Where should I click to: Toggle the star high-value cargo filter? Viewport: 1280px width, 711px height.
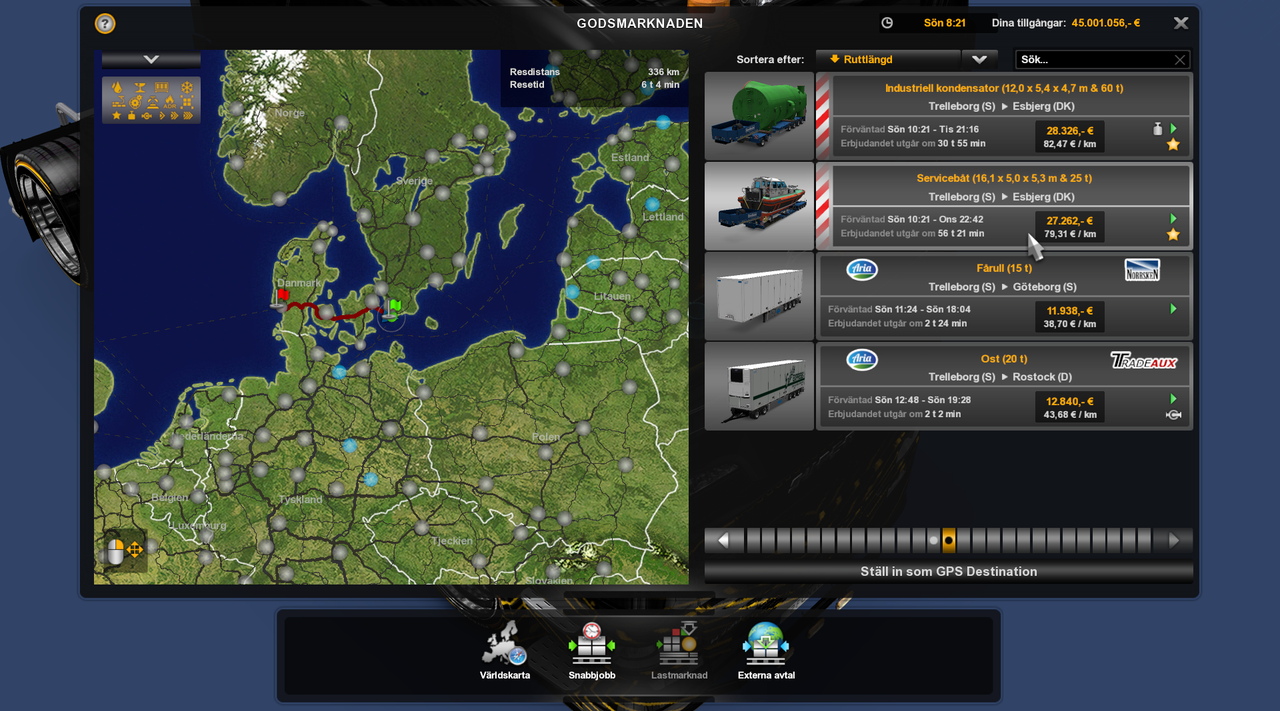[x=116, y=116]
